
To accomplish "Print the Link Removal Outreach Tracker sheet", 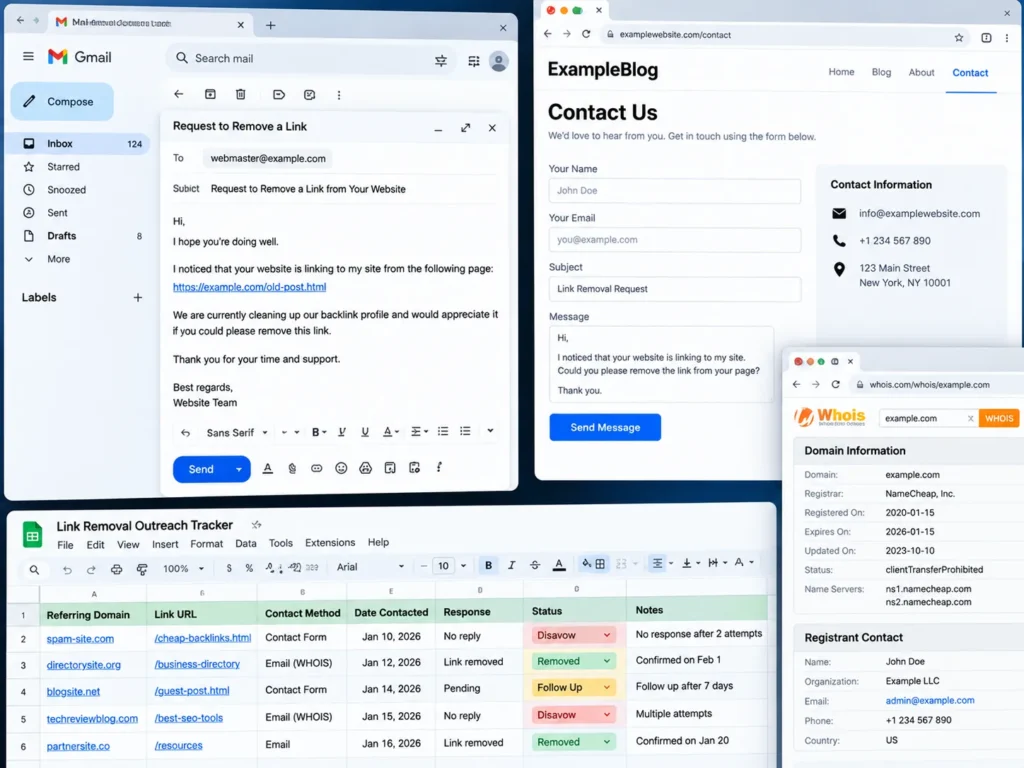I will pos(116,569).
